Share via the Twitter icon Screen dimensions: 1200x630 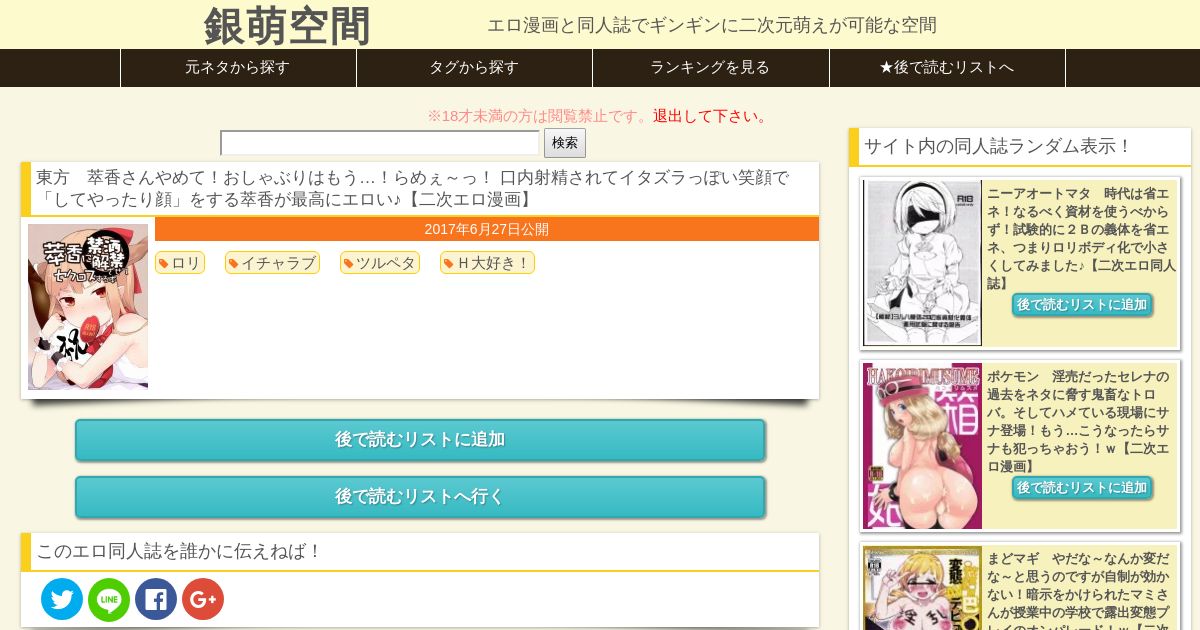[x=62, y=599]
